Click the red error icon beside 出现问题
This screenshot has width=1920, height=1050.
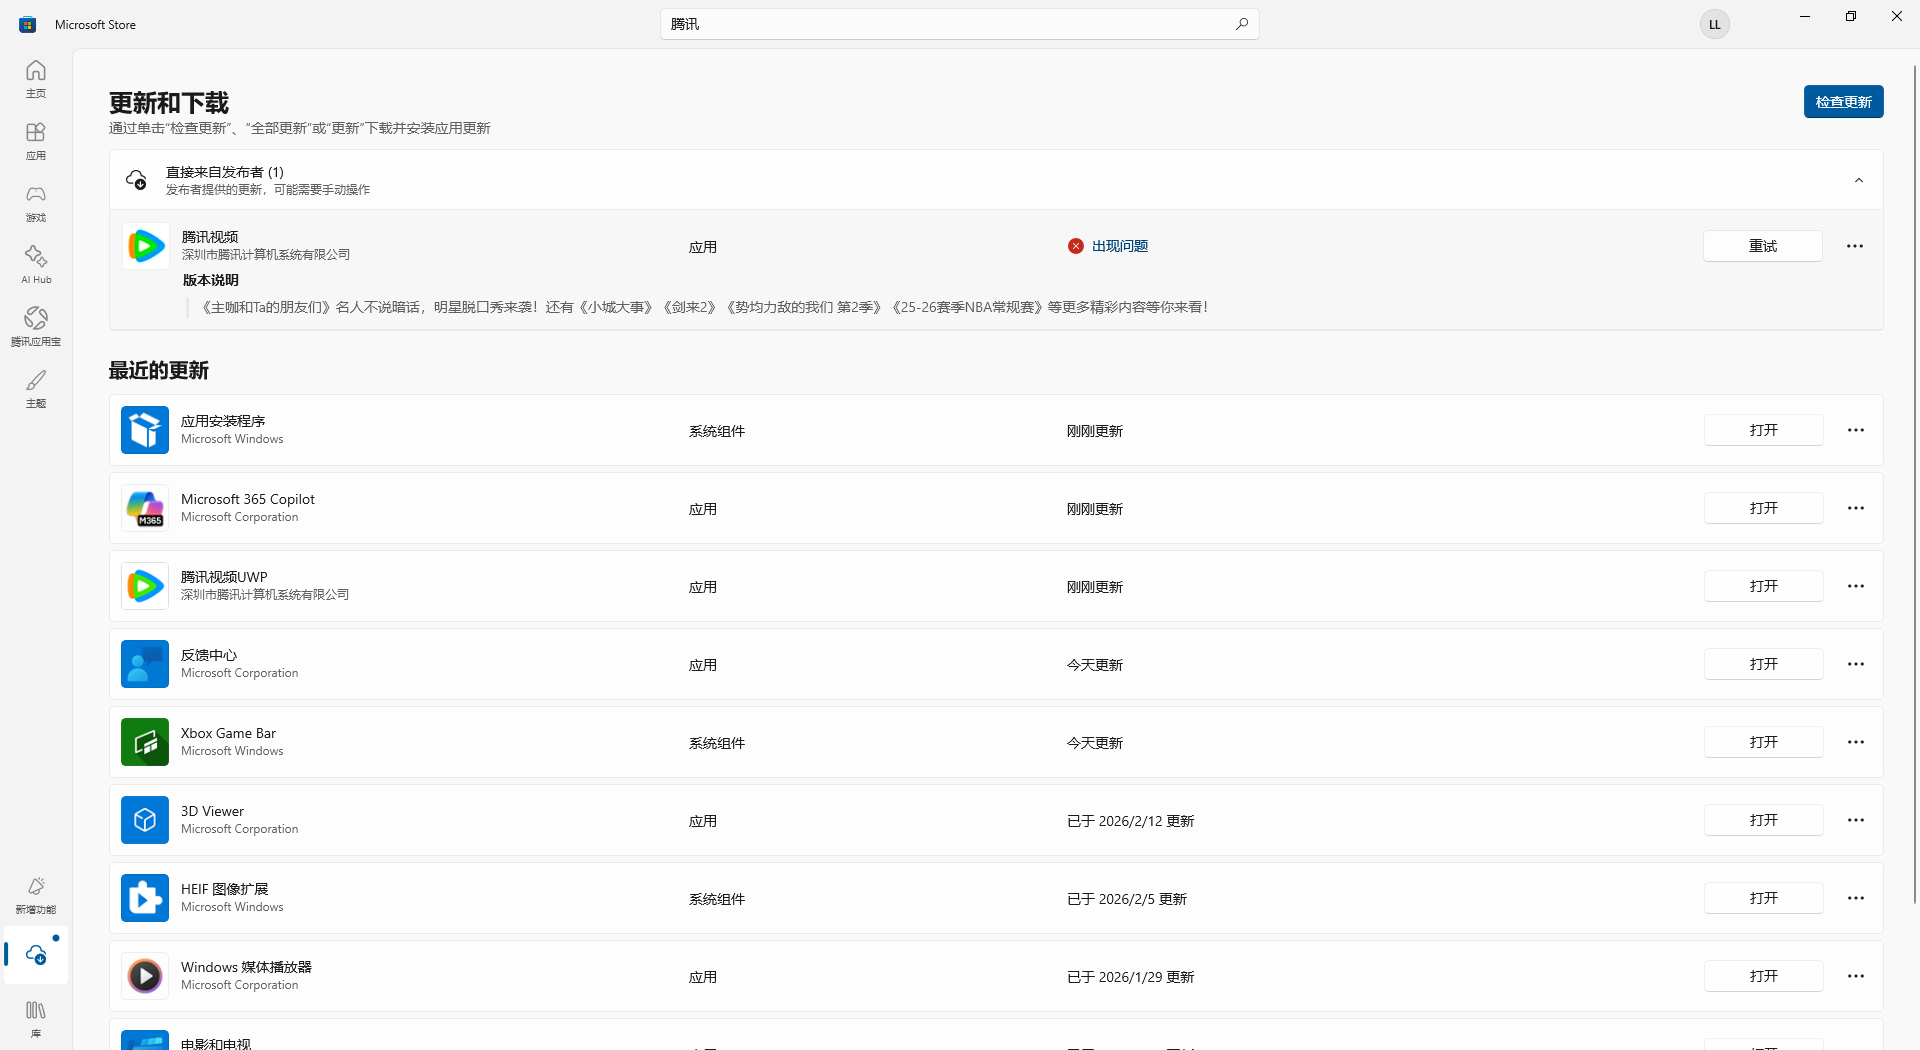point(1076,246)
